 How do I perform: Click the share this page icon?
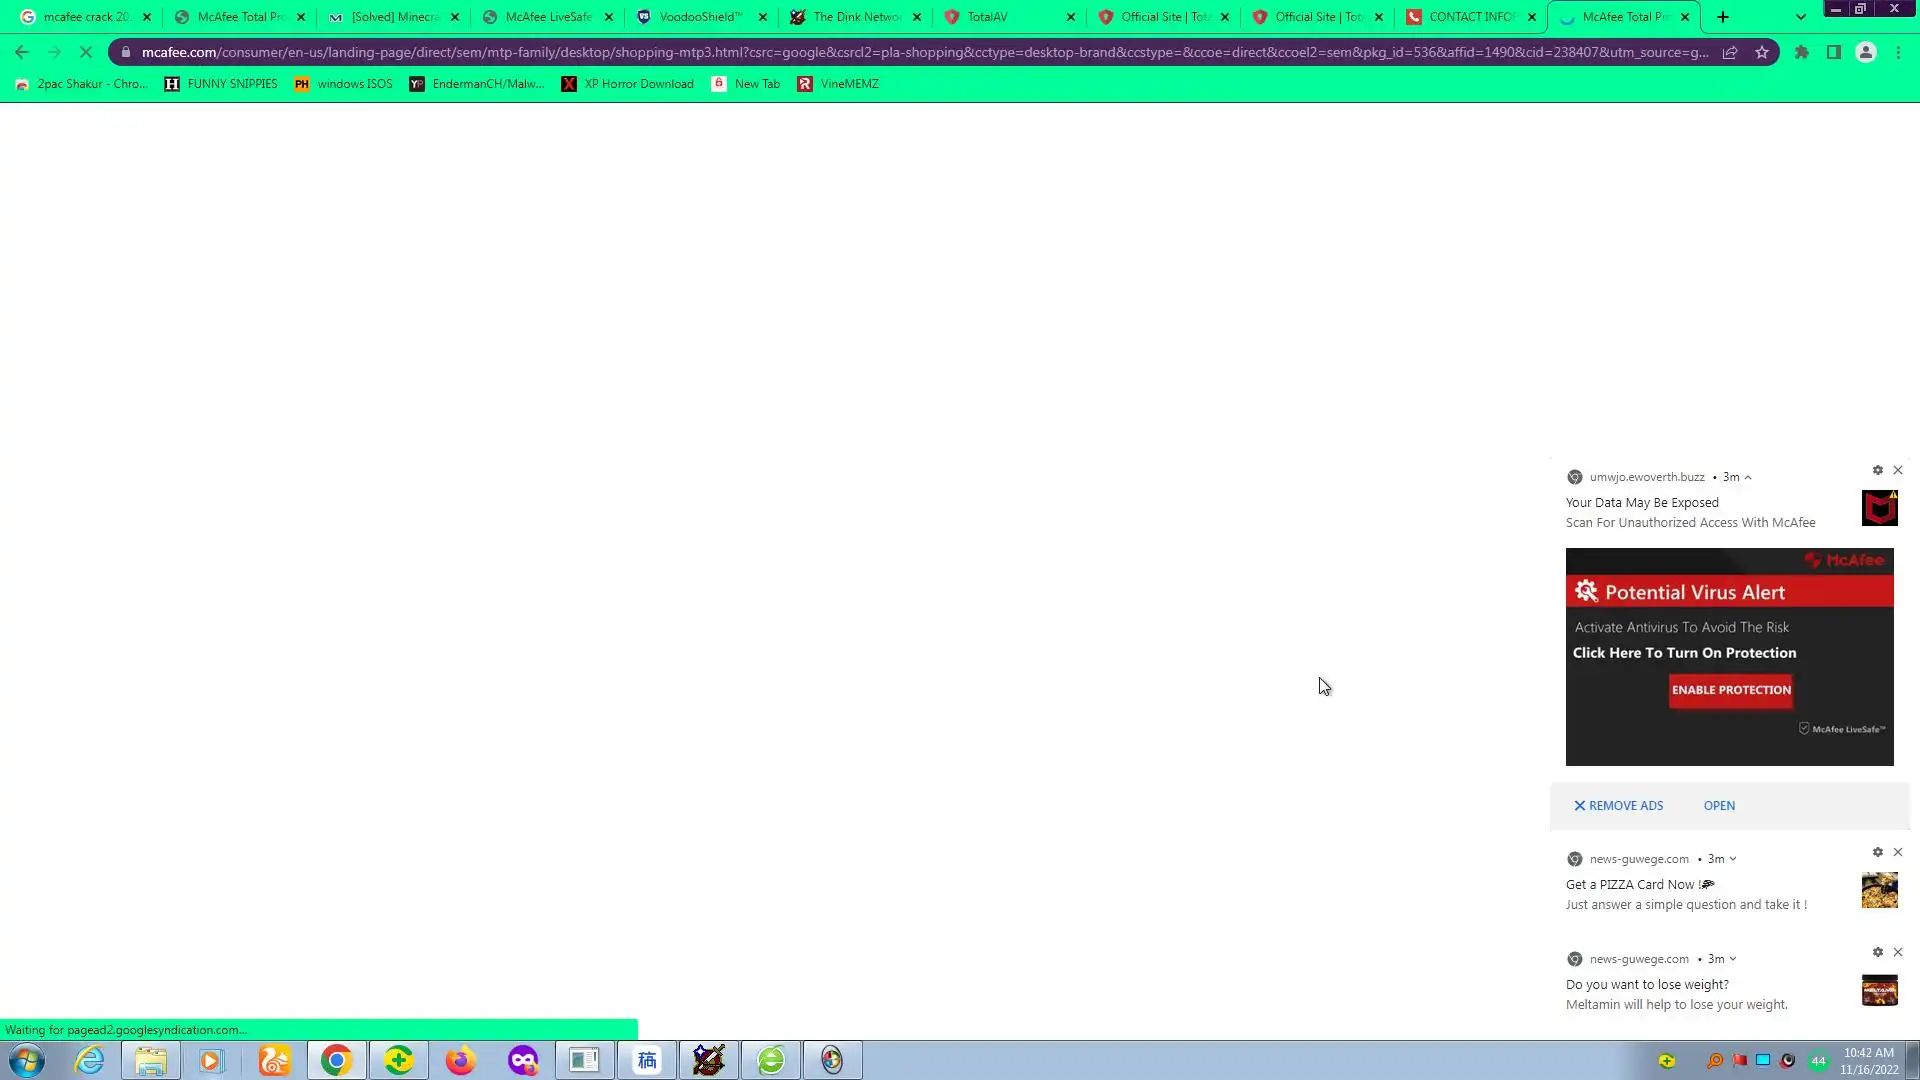[x=1730, y=52]
